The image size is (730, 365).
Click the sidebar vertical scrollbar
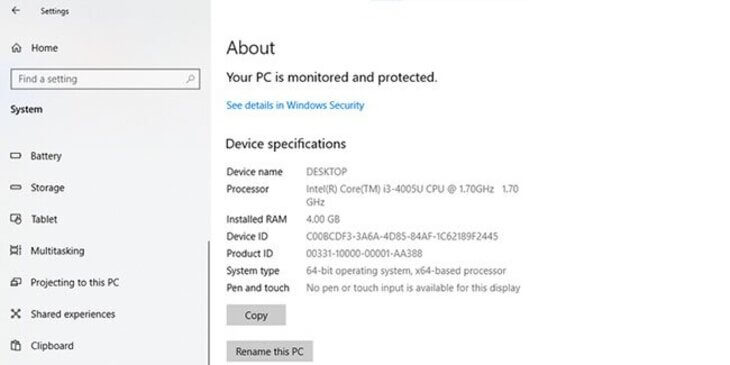coord(209,303)
